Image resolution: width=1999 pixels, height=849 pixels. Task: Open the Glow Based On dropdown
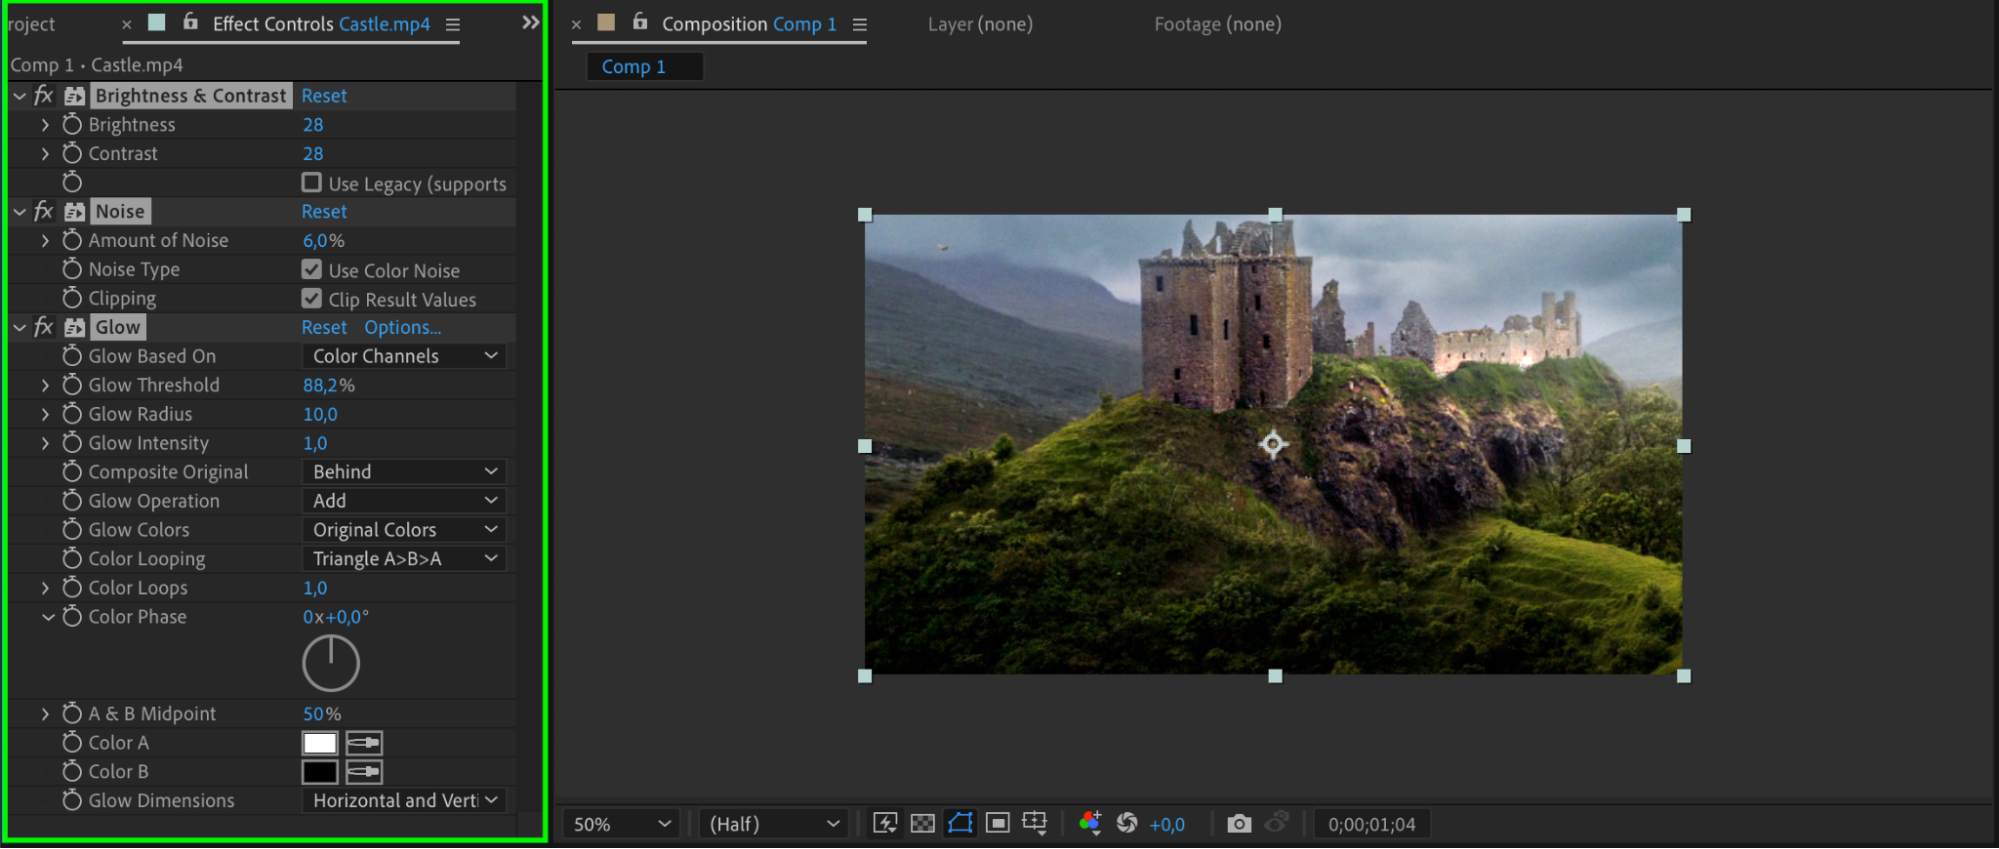404,356
